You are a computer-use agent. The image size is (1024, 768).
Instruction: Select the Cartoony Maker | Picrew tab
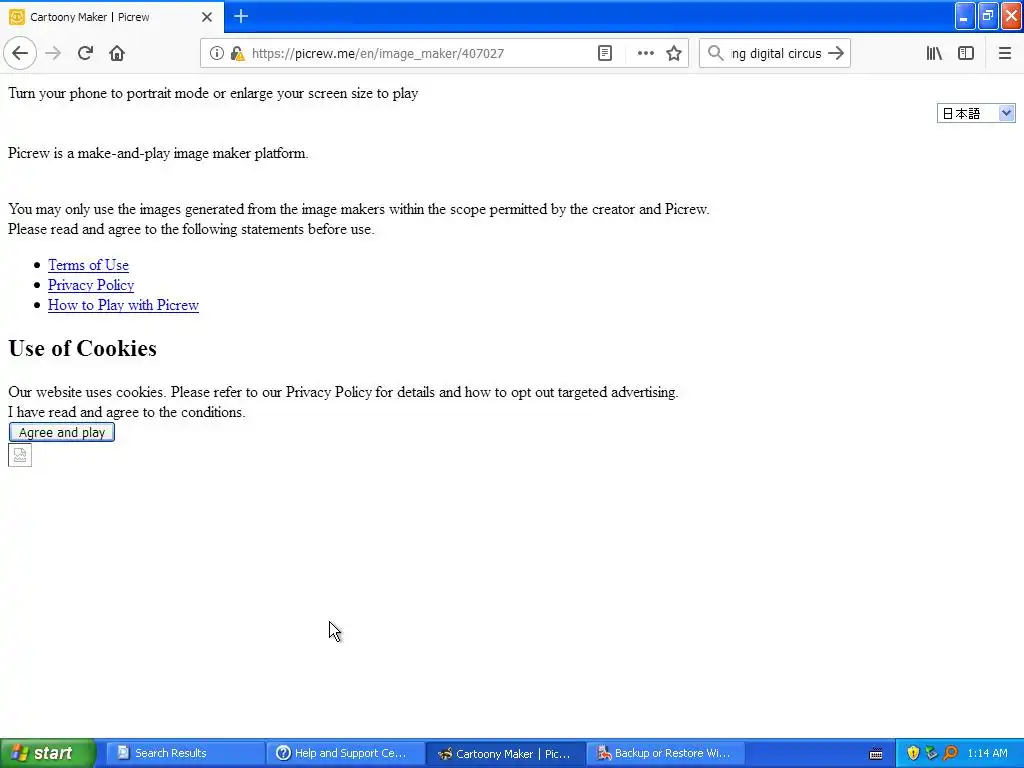111,17
